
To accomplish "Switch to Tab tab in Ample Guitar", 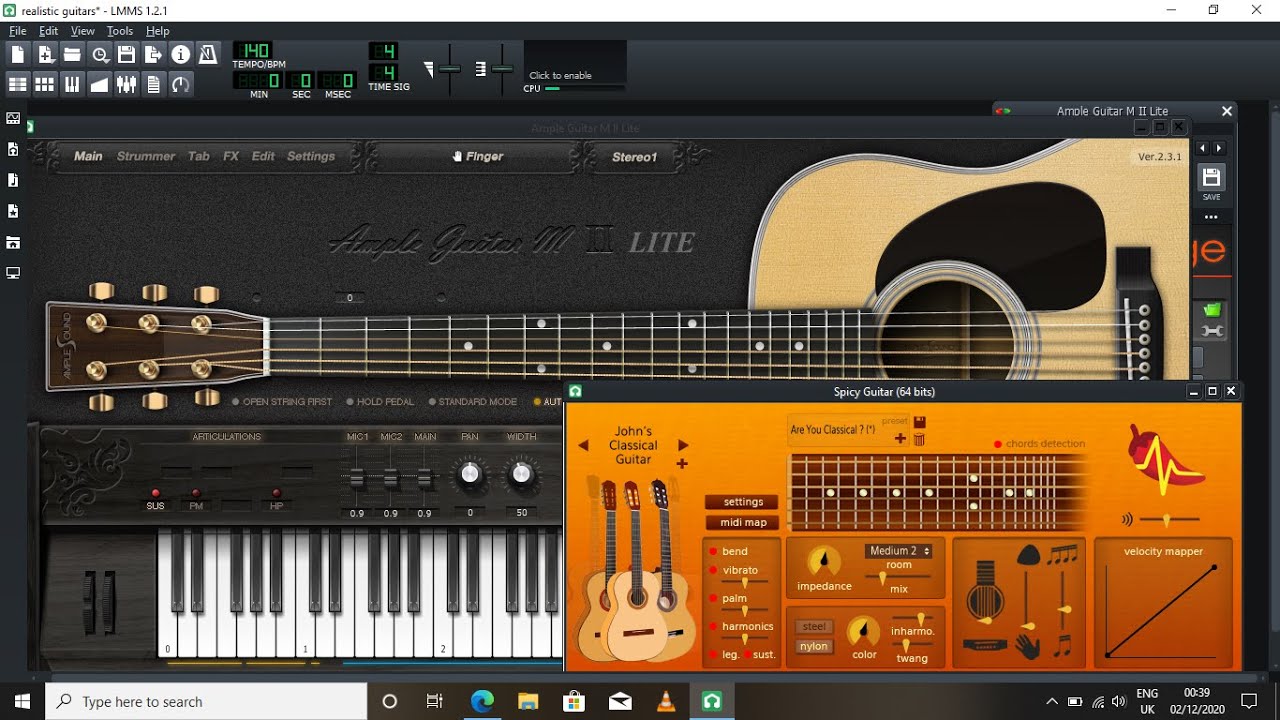I will 199,156.
